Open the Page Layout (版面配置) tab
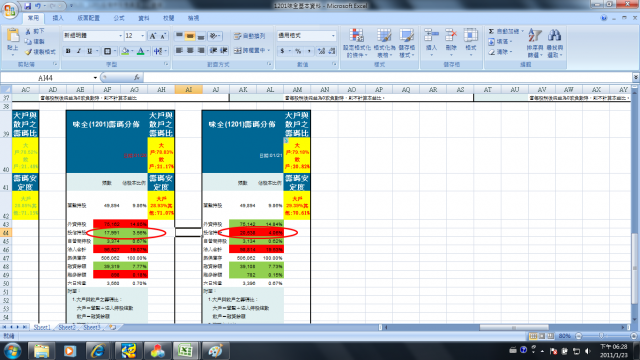Image resolution: width=640 pixels, height=360 pixels. tap(88, 18)
